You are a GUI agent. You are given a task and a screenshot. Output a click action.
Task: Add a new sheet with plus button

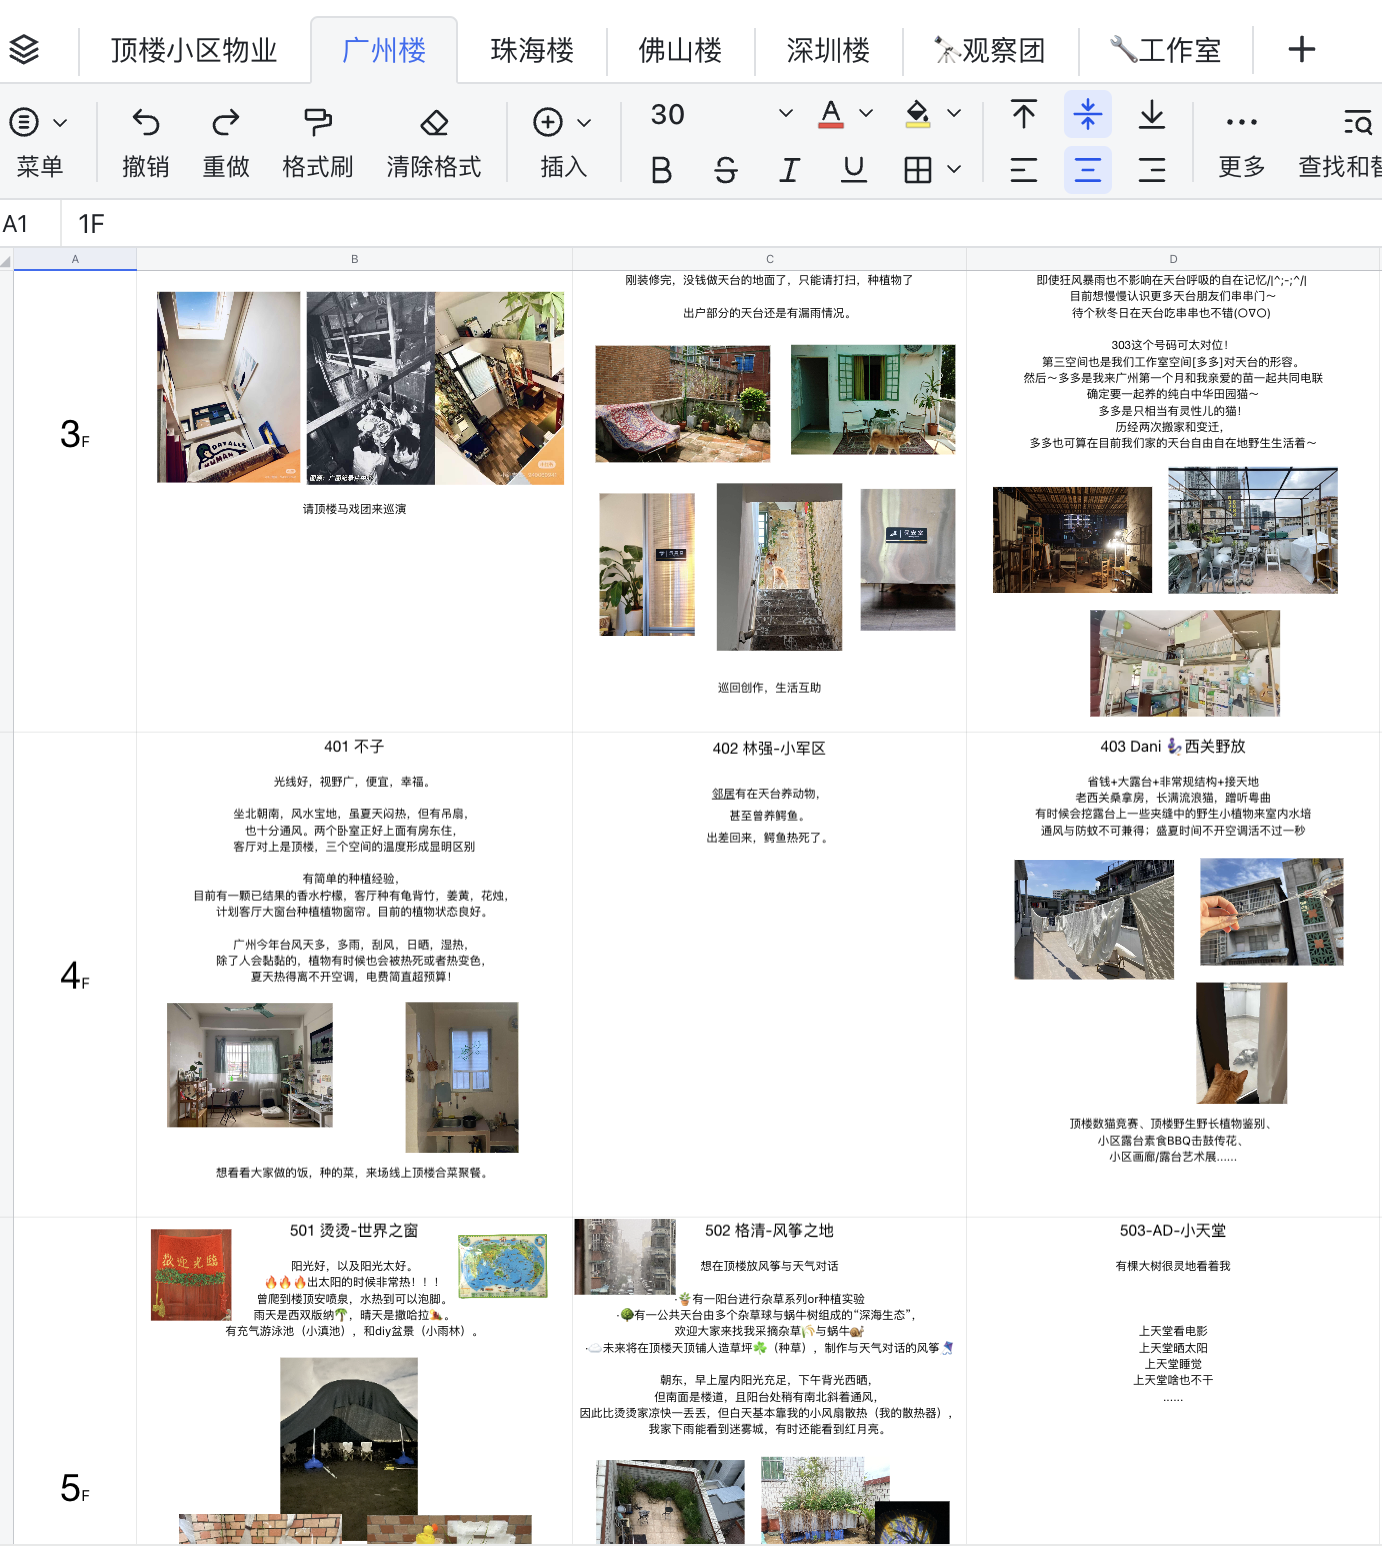(1301, 49)
